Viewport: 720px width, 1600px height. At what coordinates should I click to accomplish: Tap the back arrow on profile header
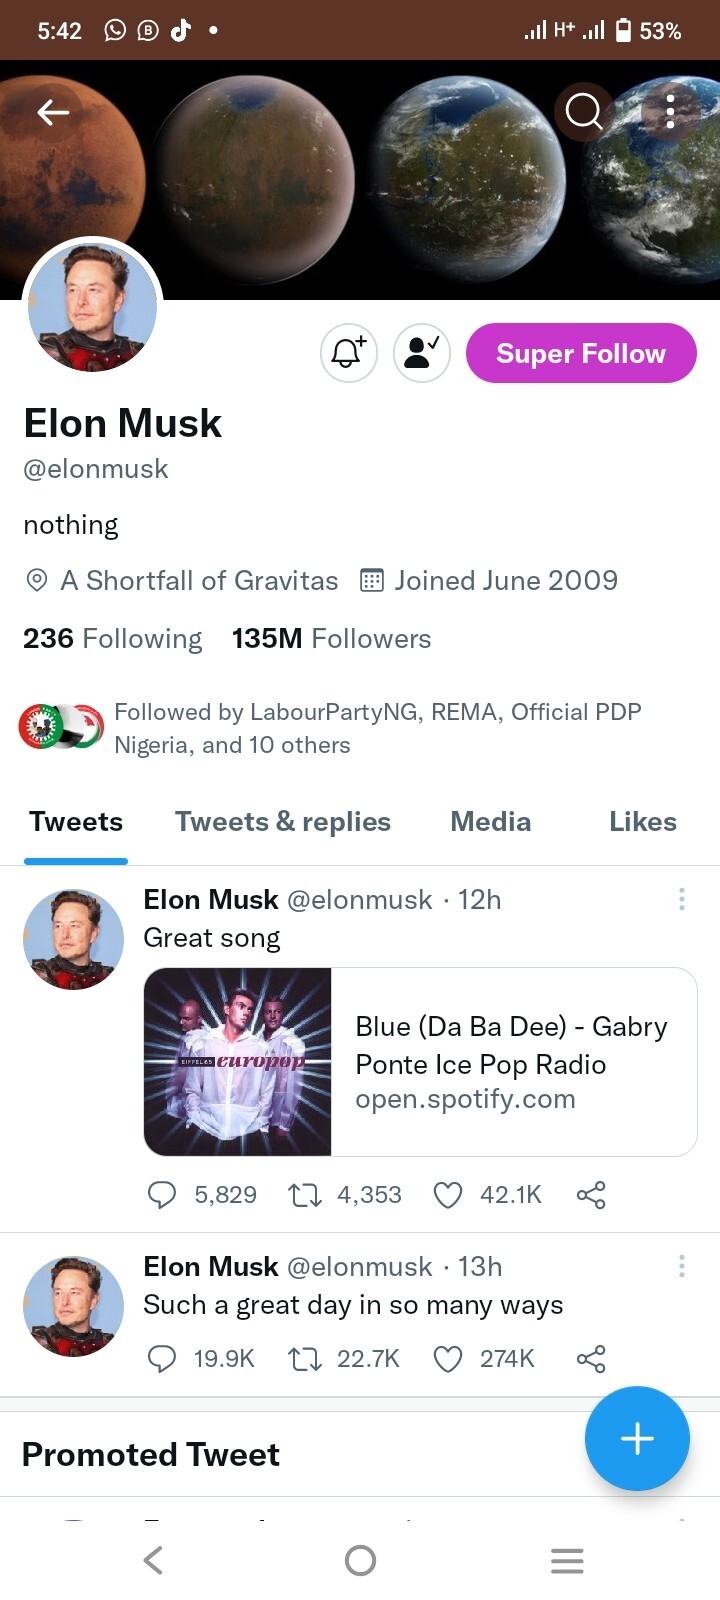[53, 112]
